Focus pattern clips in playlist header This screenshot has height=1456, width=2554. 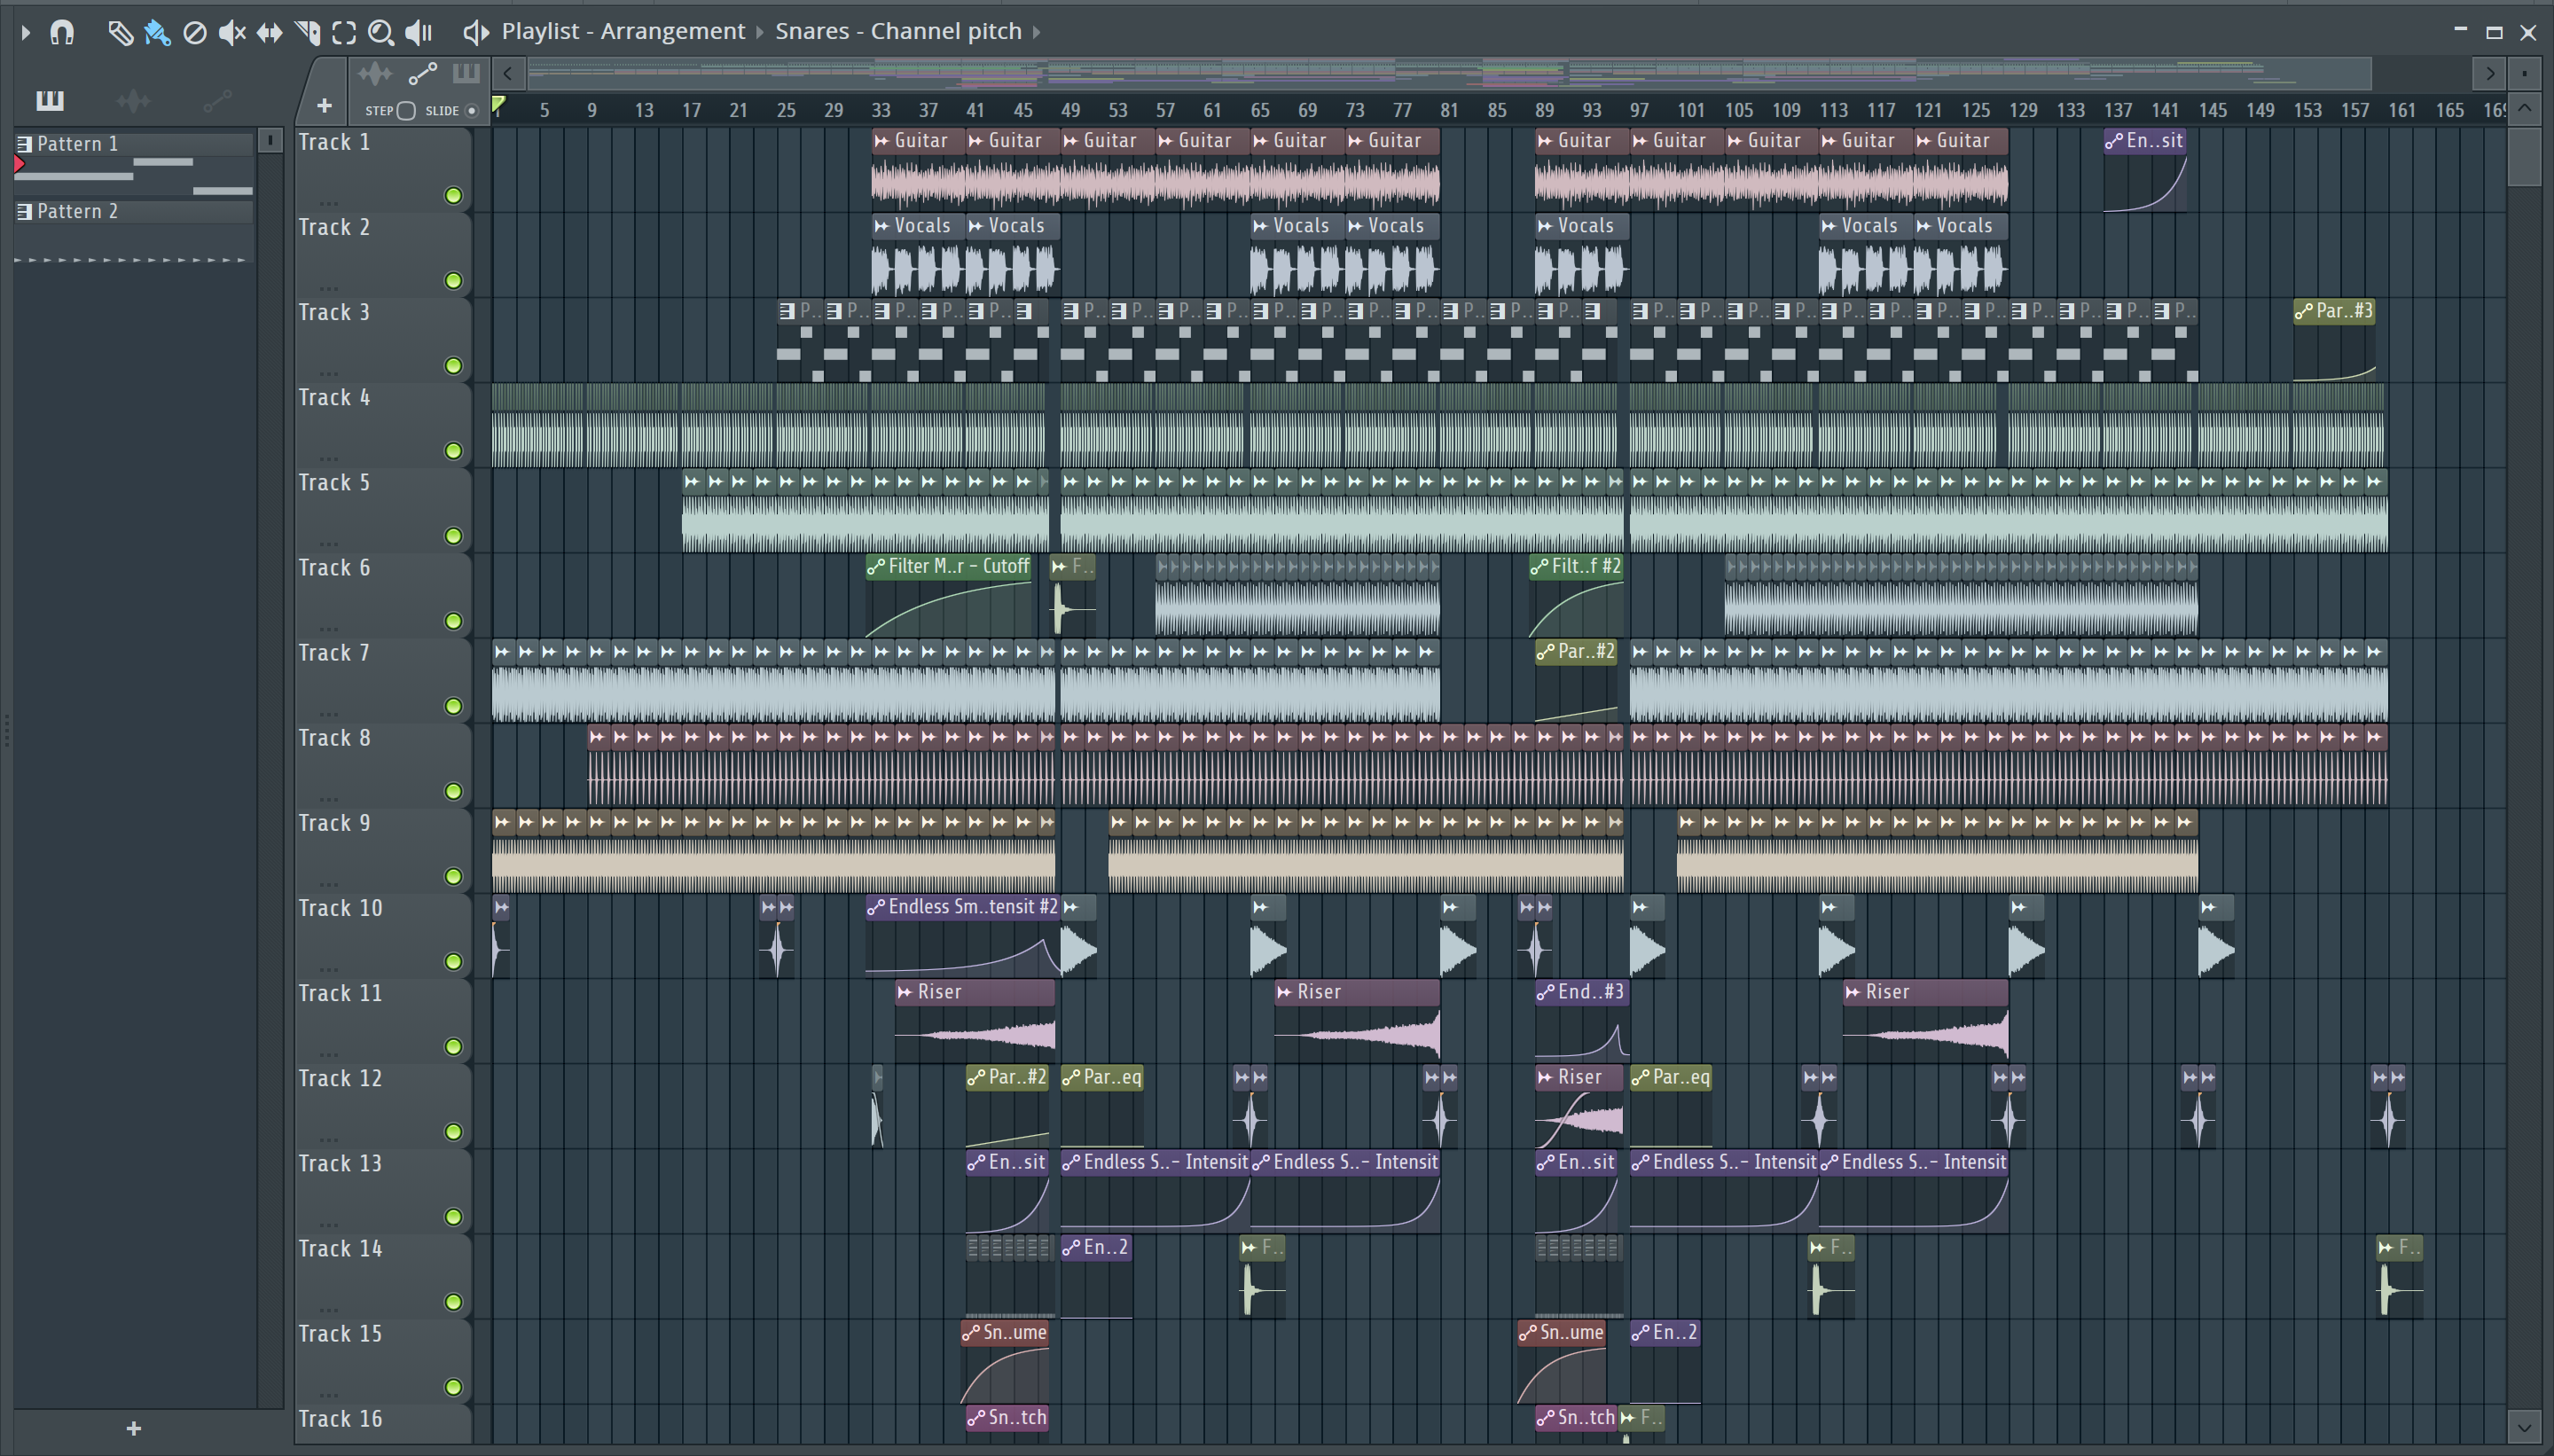click(466, 74)
